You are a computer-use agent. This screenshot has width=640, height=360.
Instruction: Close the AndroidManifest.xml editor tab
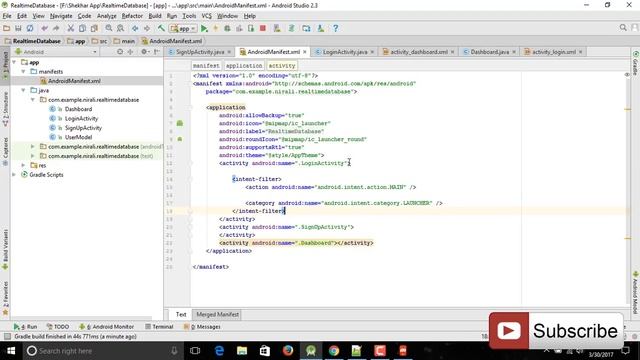point(304,52)
